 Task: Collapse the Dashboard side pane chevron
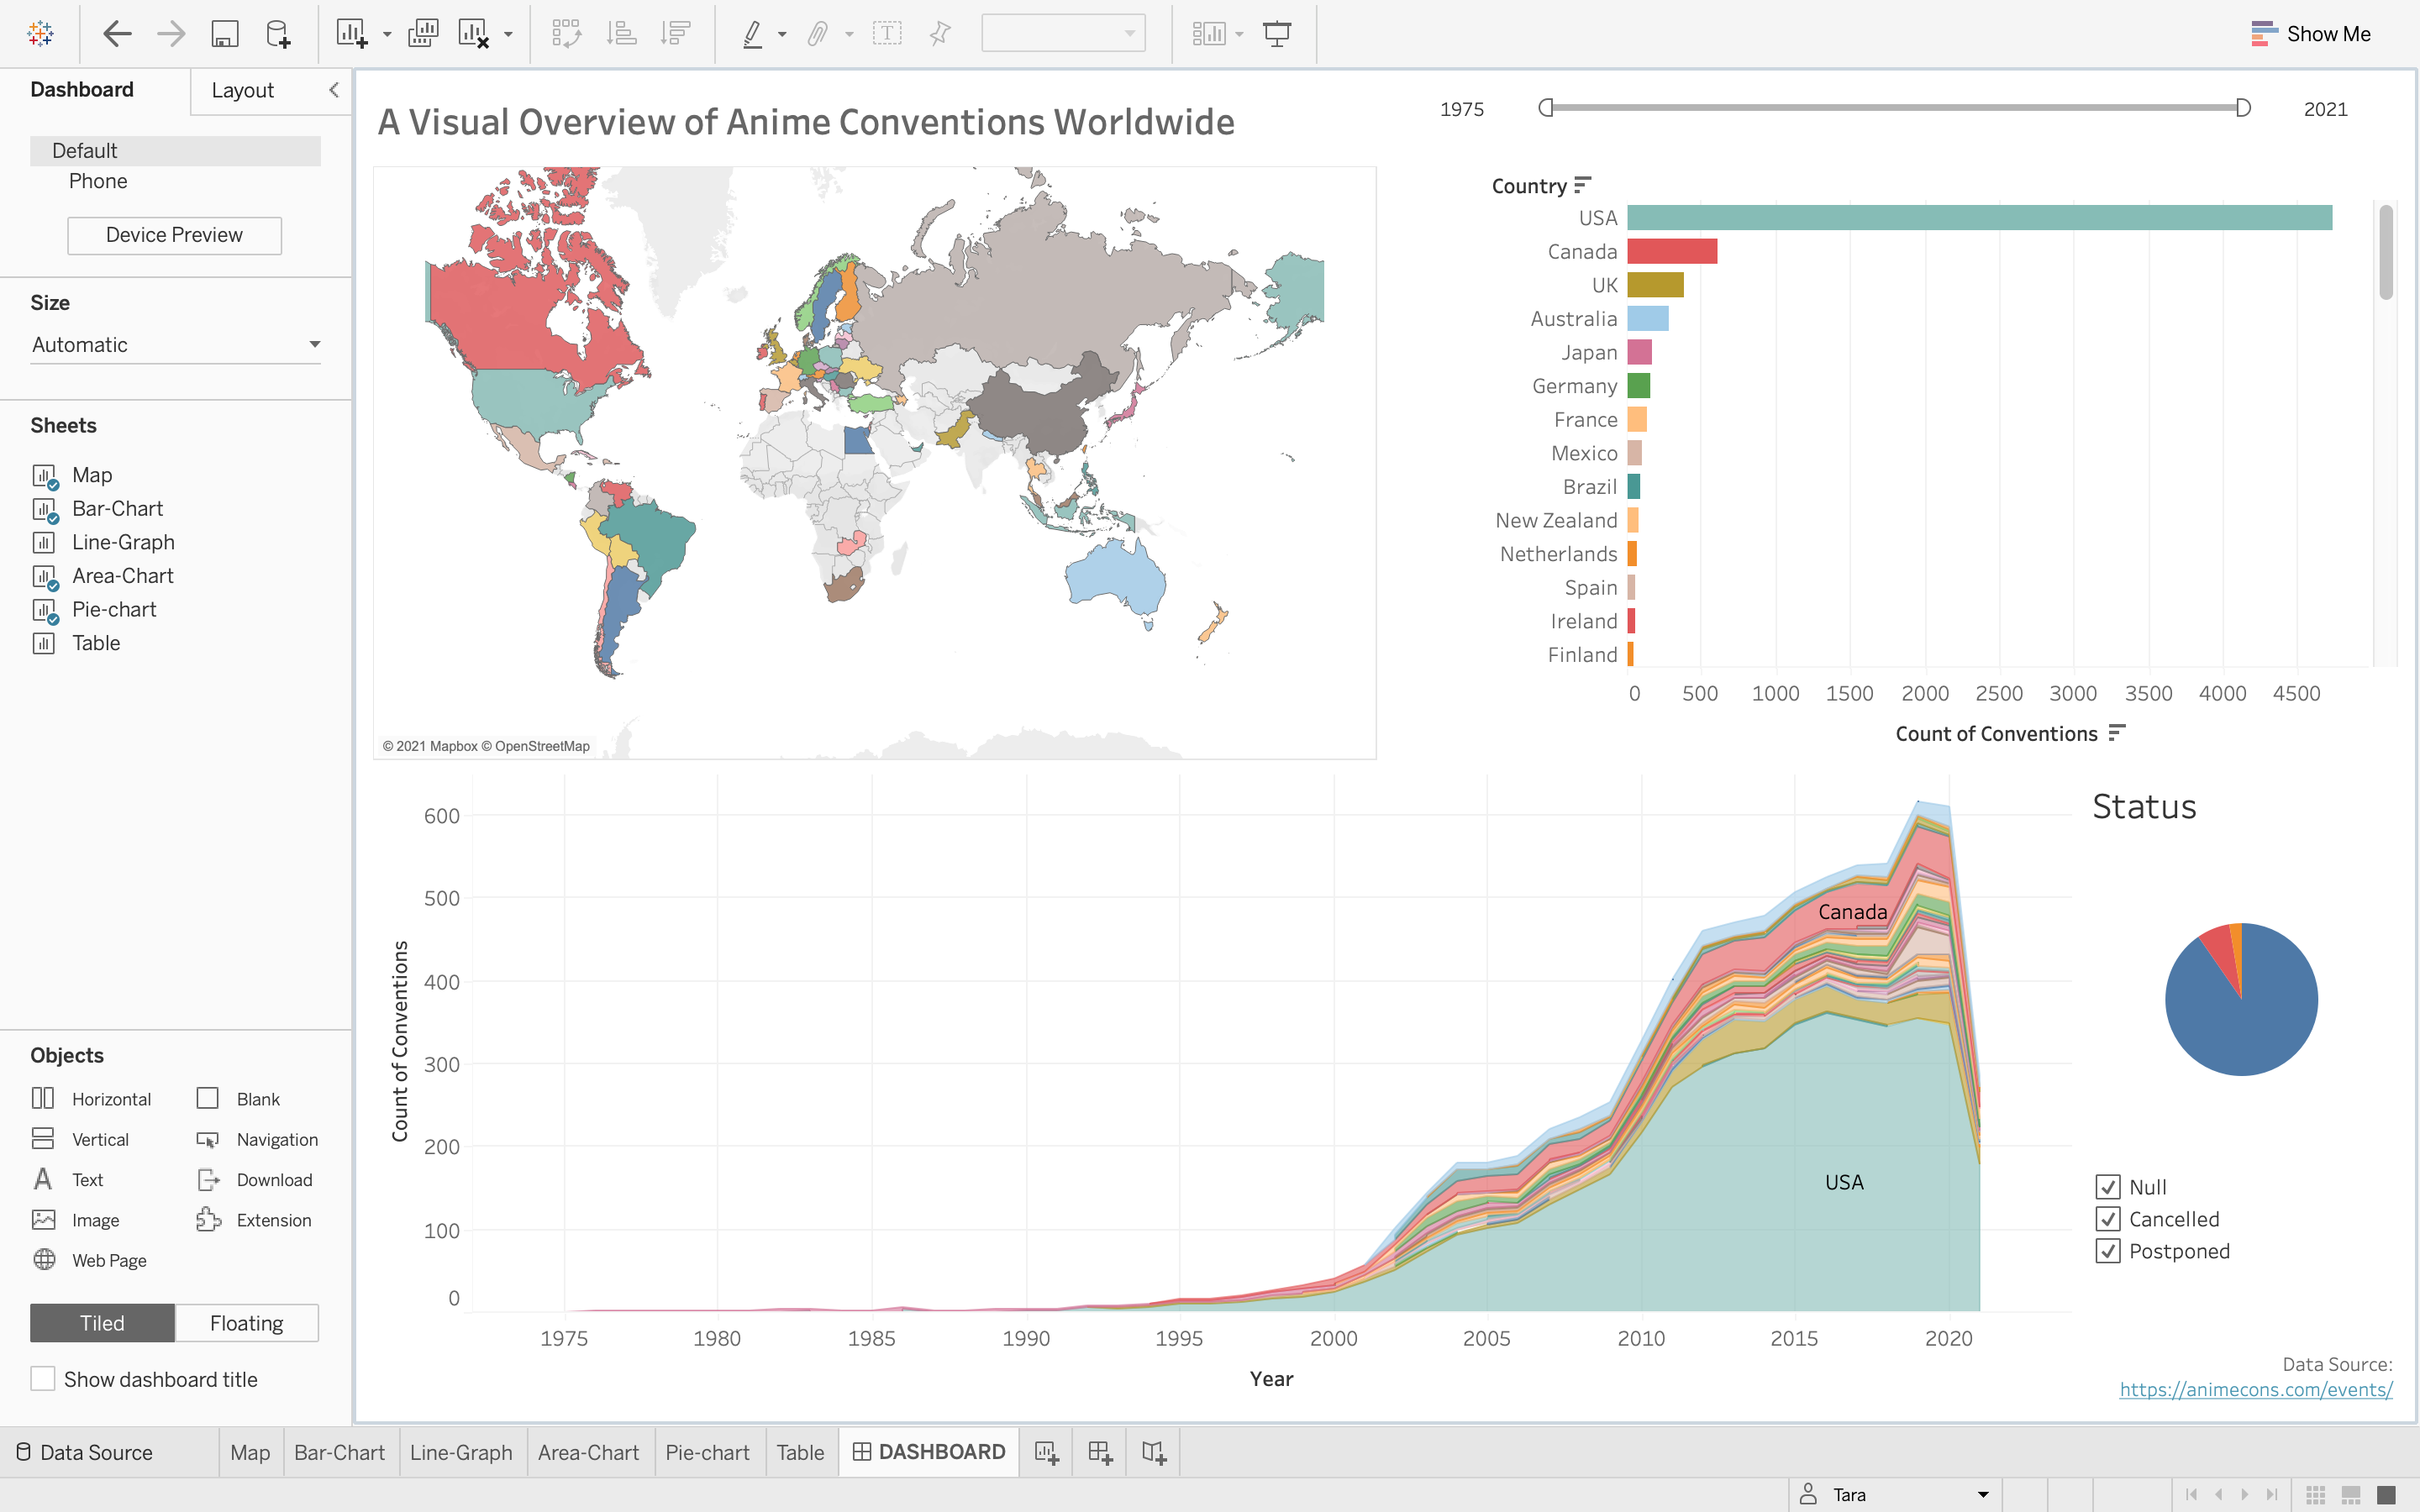(x=334, y=90)
